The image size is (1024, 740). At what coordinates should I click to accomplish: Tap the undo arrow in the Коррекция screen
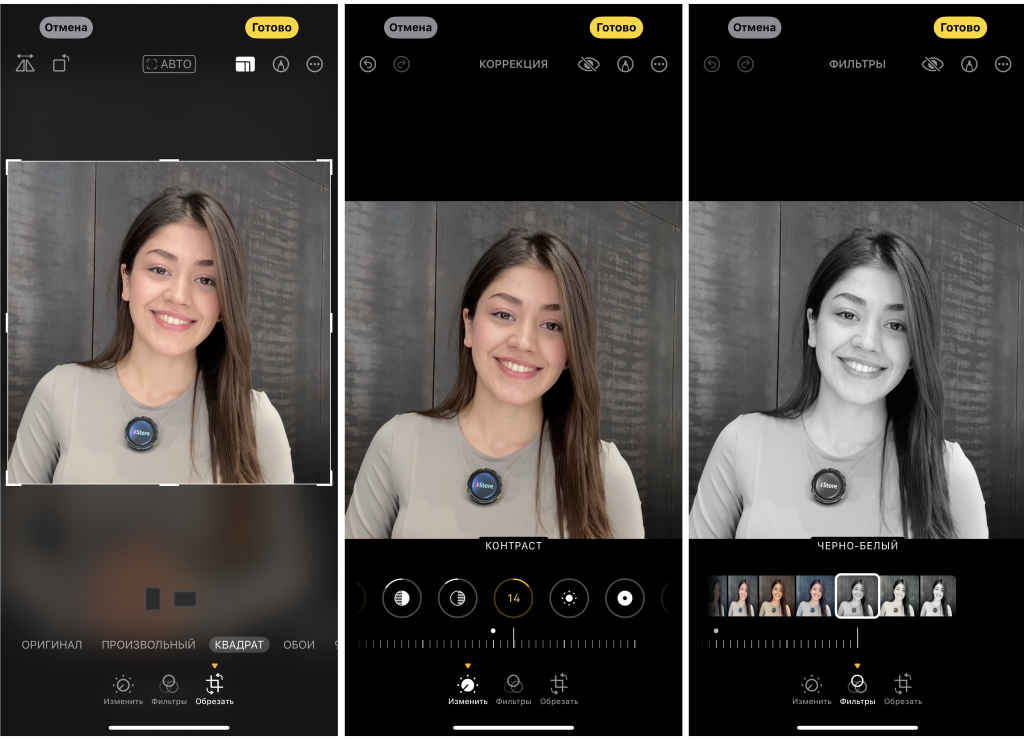coord(367,64)
